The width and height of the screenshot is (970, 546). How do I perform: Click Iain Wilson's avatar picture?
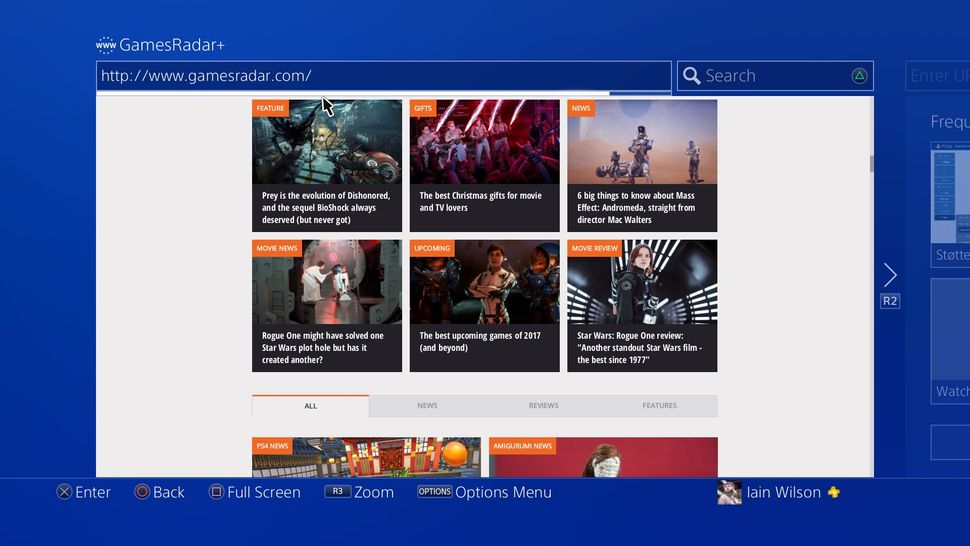tap(729, 492)
